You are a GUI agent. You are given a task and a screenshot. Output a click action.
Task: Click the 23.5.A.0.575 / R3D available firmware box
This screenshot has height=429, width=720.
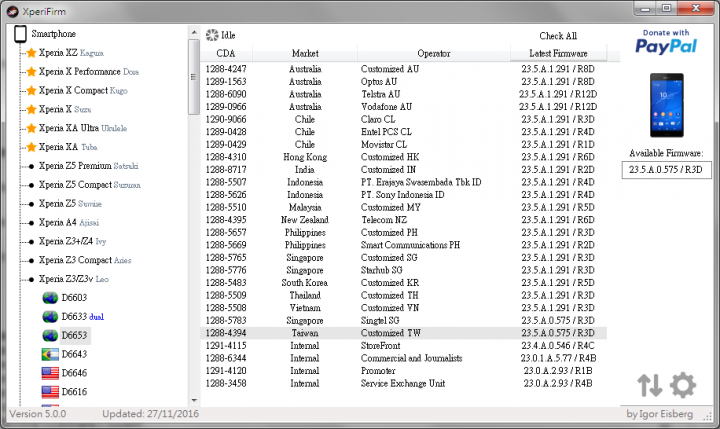point(666,169)
